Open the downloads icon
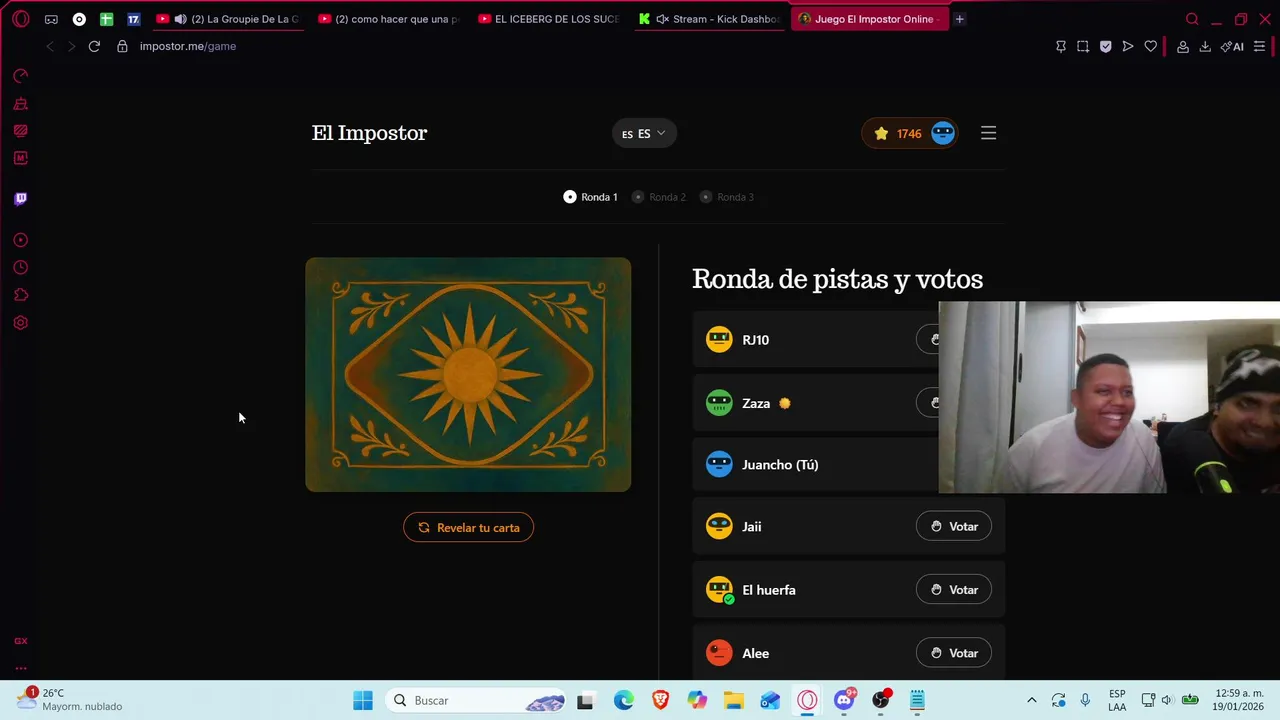The height and width of the screenshot is (720, 1280). click(x=1205, y=46)
